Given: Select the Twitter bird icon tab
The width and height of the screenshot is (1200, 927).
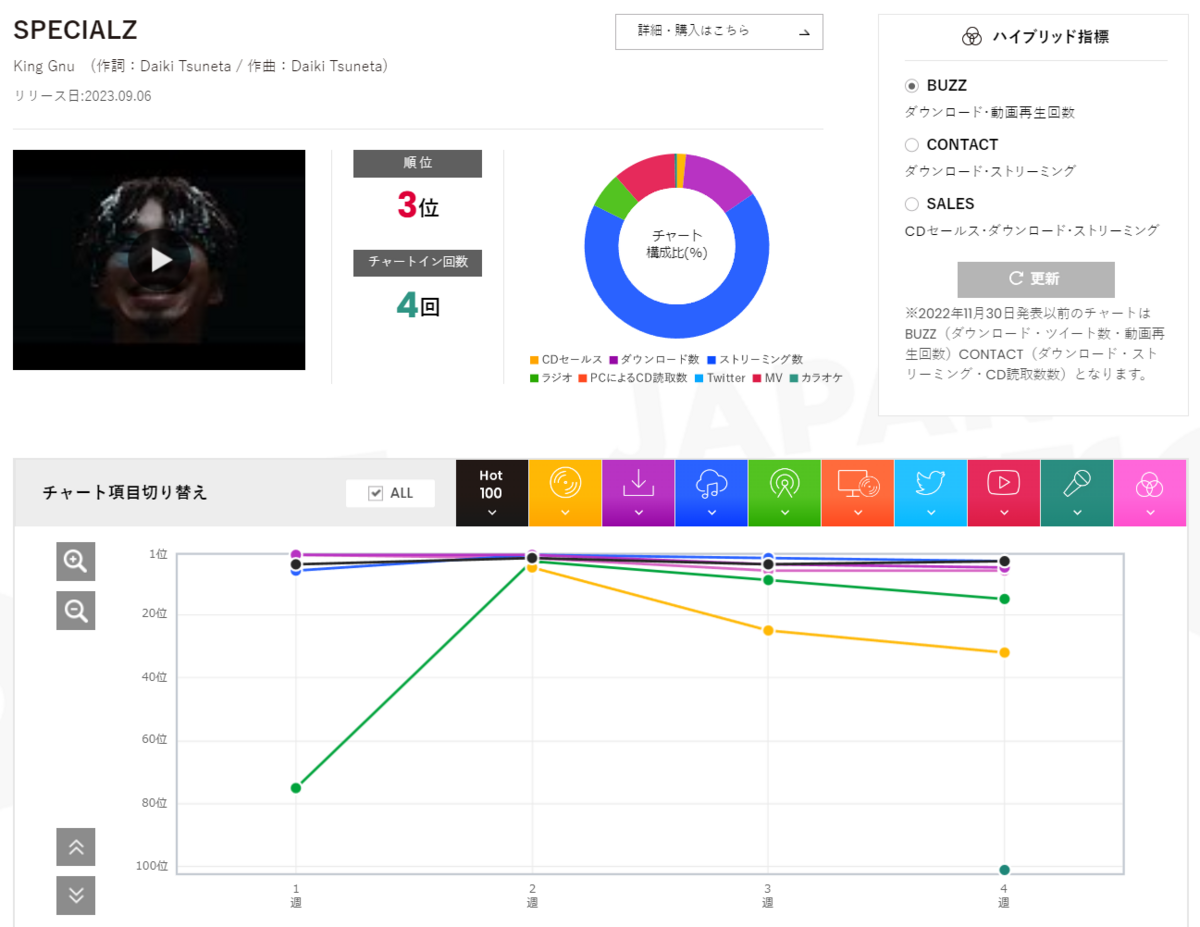Looking at the screenshot, I should tap(931, 493).
